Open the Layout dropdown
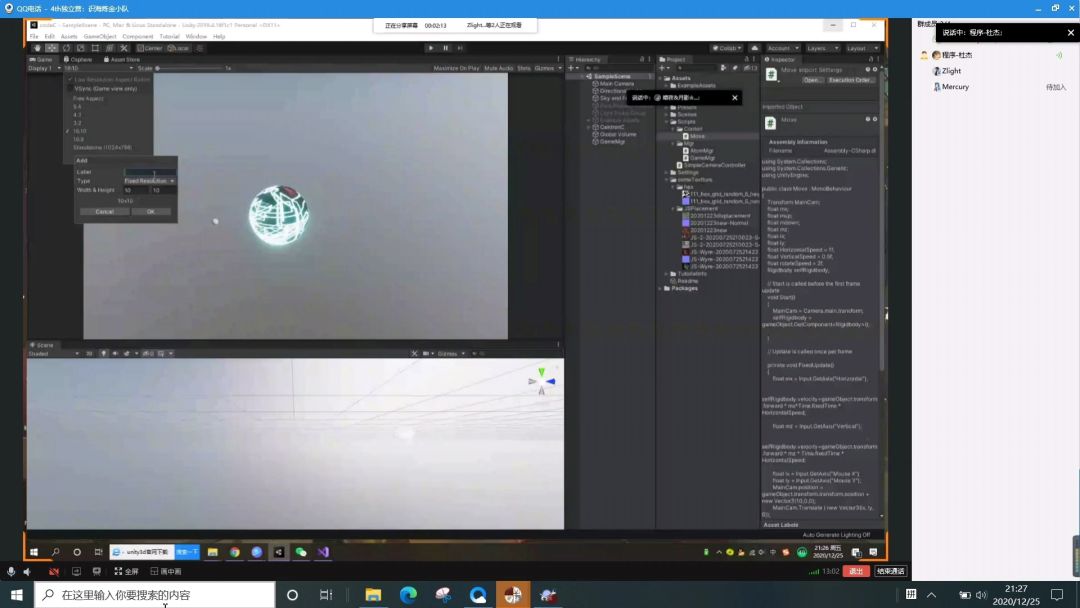The width and height of the screenshot is (1080, 608). tap(859, 48)
